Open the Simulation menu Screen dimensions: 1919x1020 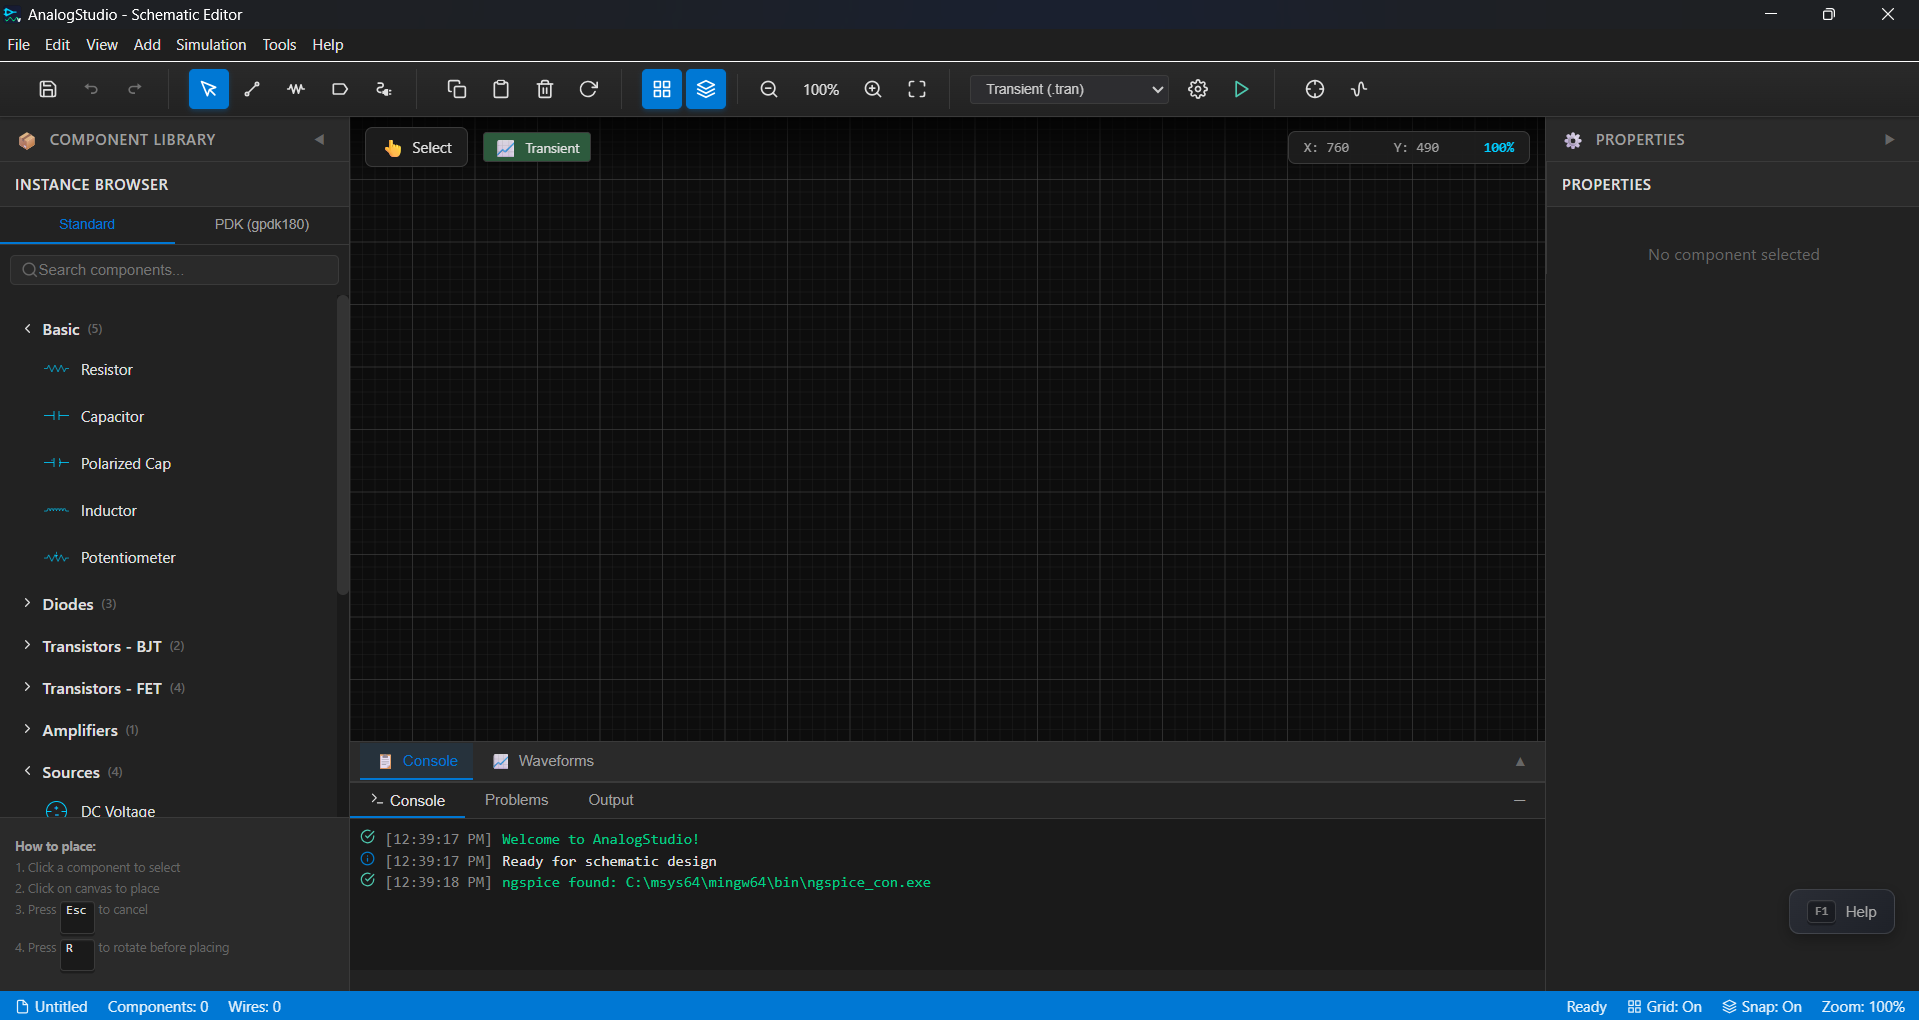tap(210, 45)
